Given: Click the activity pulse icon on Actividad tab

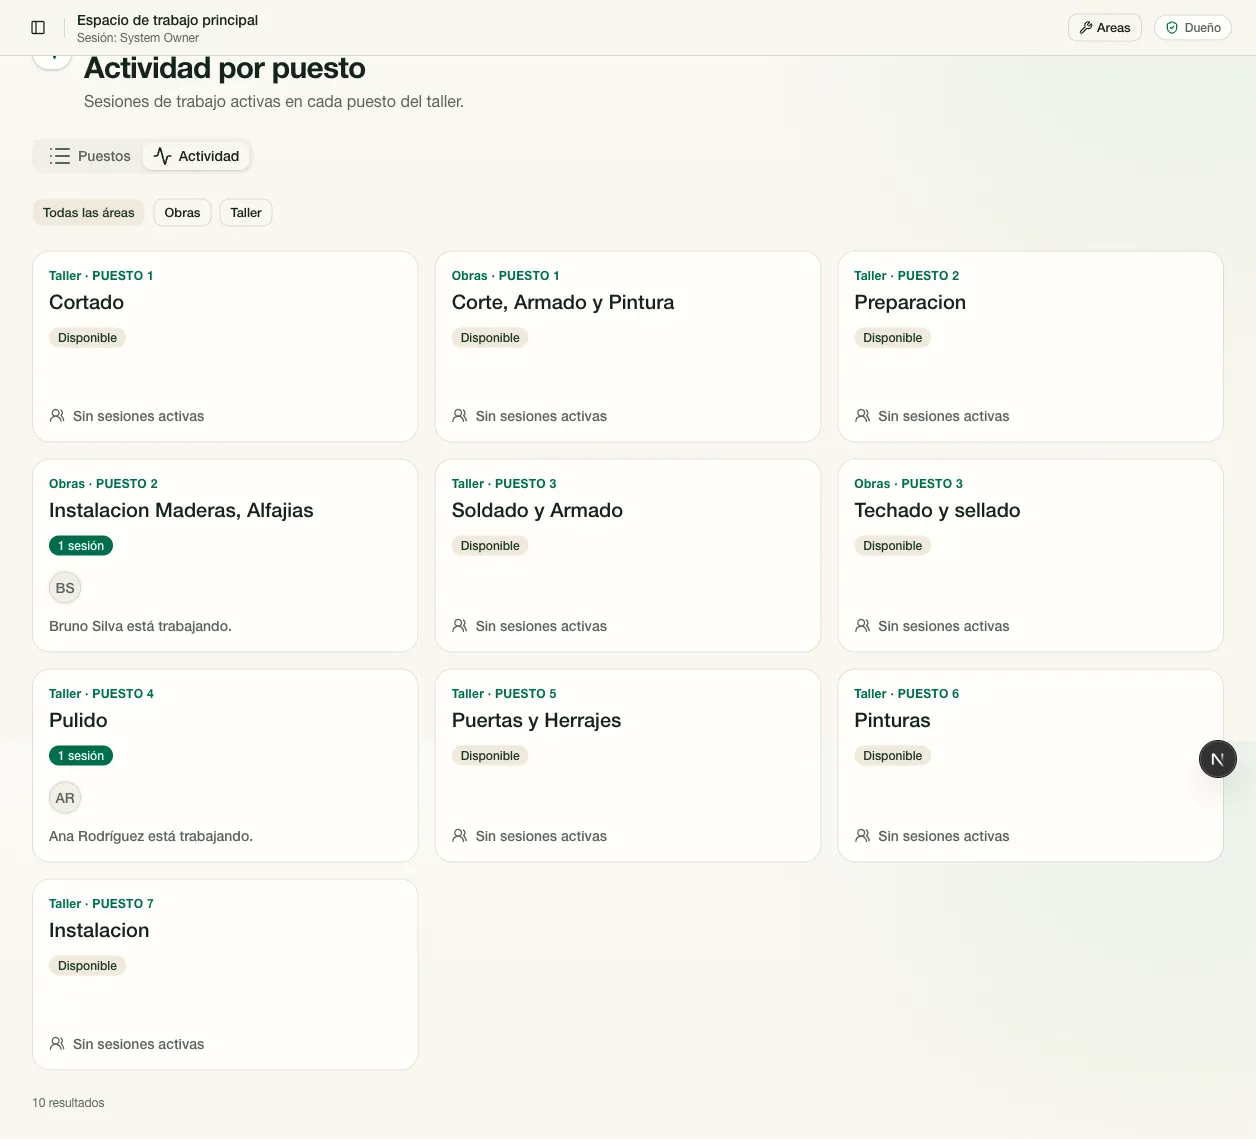Looking at the screenshot, I should pos(163,156).
